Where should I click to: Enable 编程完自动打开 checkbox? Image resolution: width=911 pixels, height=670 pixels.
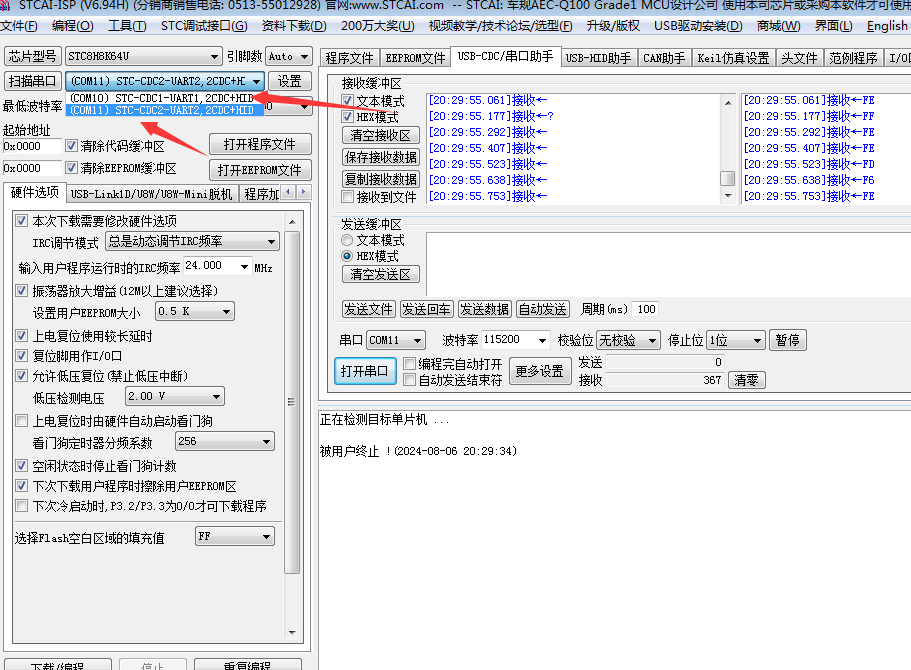[410, 364]
